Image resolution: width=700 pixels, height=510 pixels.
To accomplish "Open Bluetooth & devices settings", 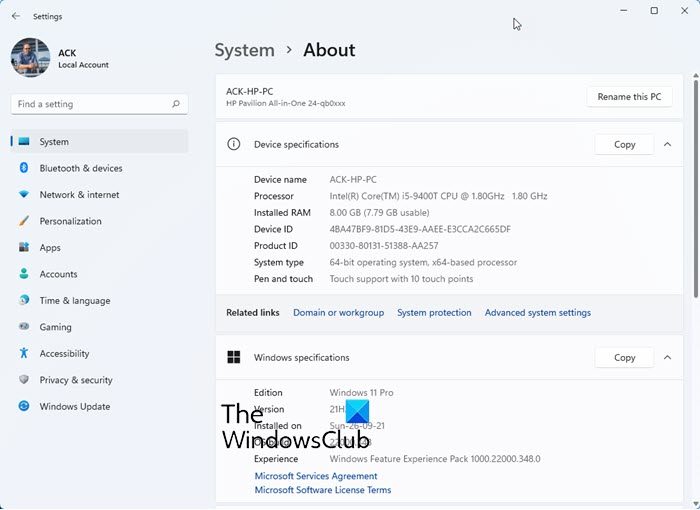I will coord(99,168).
